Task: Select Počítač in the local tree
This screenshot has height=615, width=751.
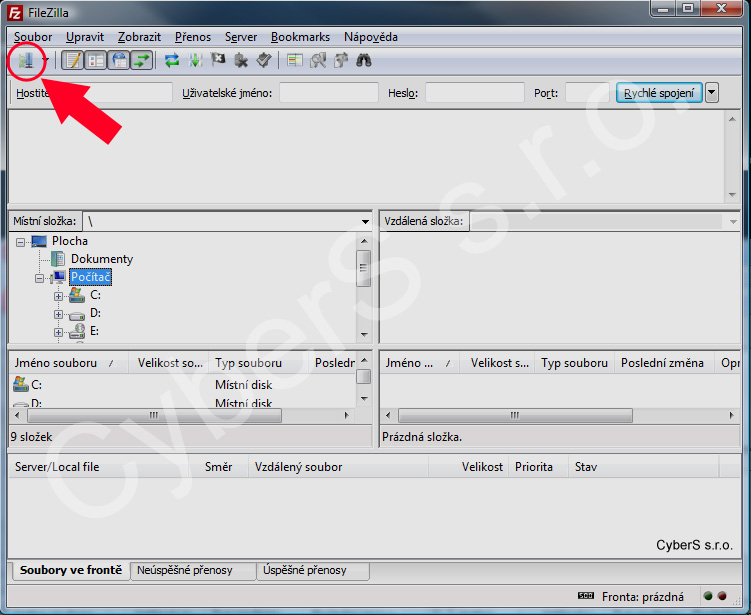Action: [x=91, y=277]
